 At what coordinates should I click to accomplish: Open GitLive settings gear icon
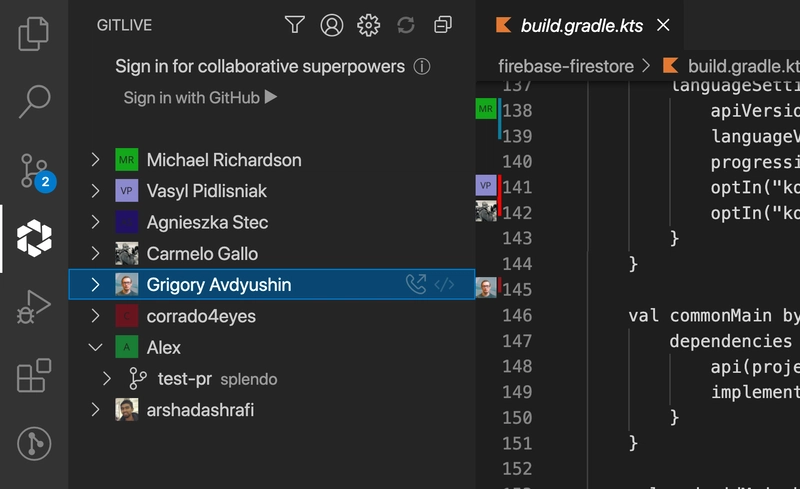[368, 25]
